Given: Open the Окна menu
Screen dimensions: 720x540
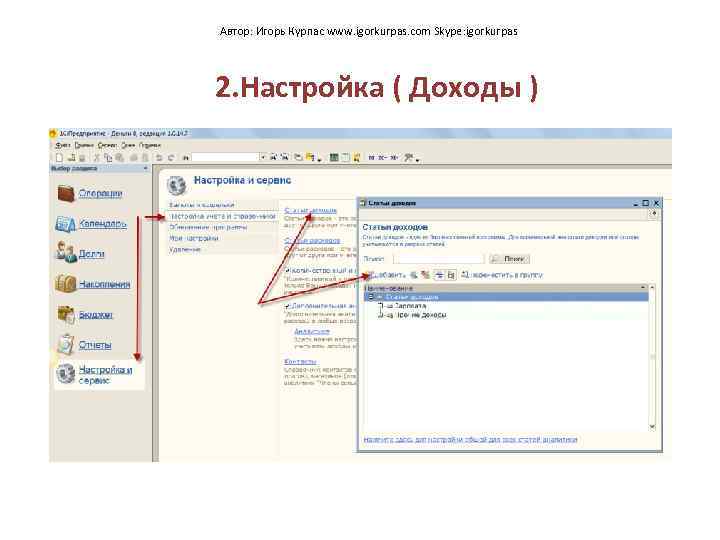Looking at the screenshot, I should (128, 145).
